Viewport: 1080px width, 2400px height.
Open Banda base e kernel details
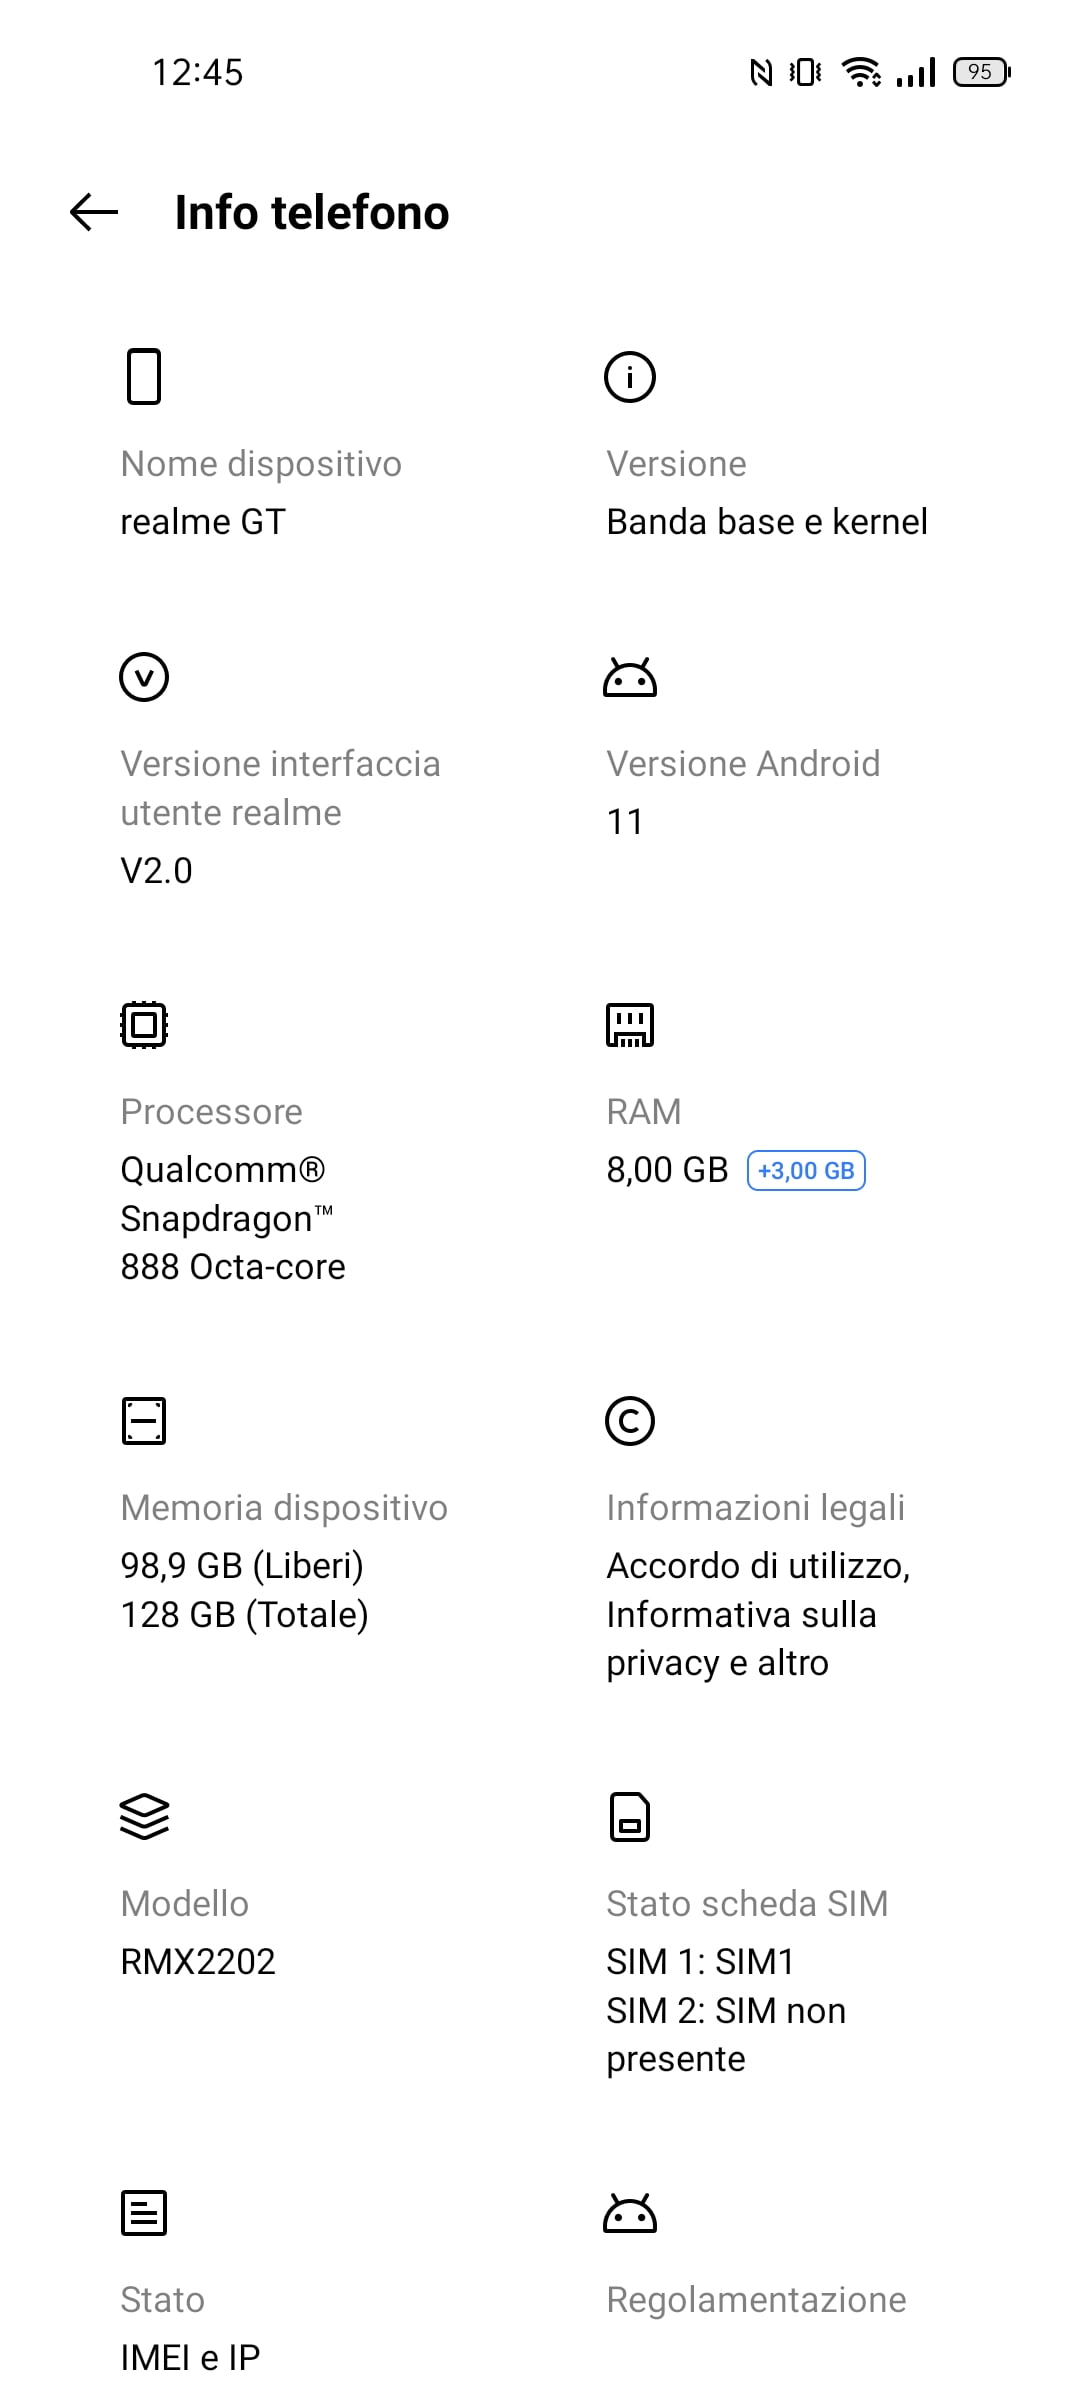point(767,522)
